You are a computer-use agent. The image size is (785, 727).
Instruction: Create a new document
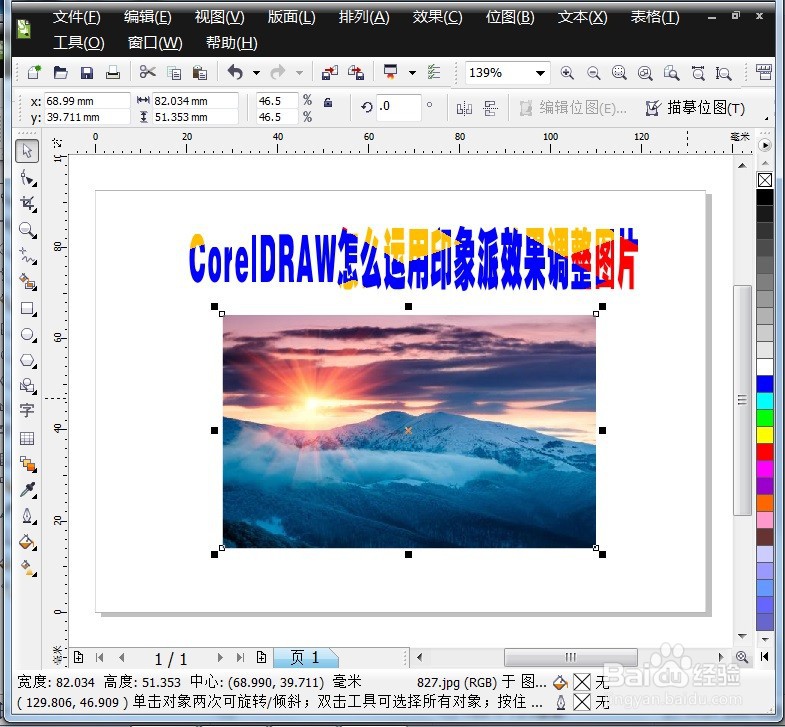[34, 73]
